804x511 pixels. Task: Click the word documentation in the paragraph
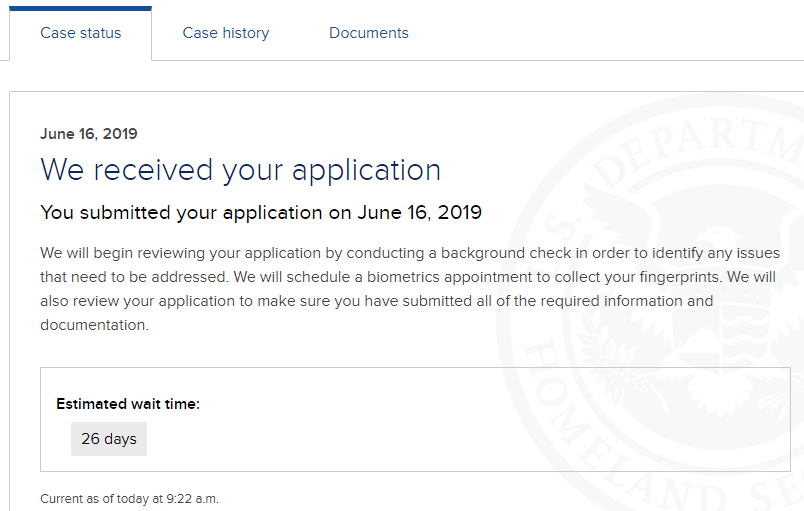(x=94, y=325)
